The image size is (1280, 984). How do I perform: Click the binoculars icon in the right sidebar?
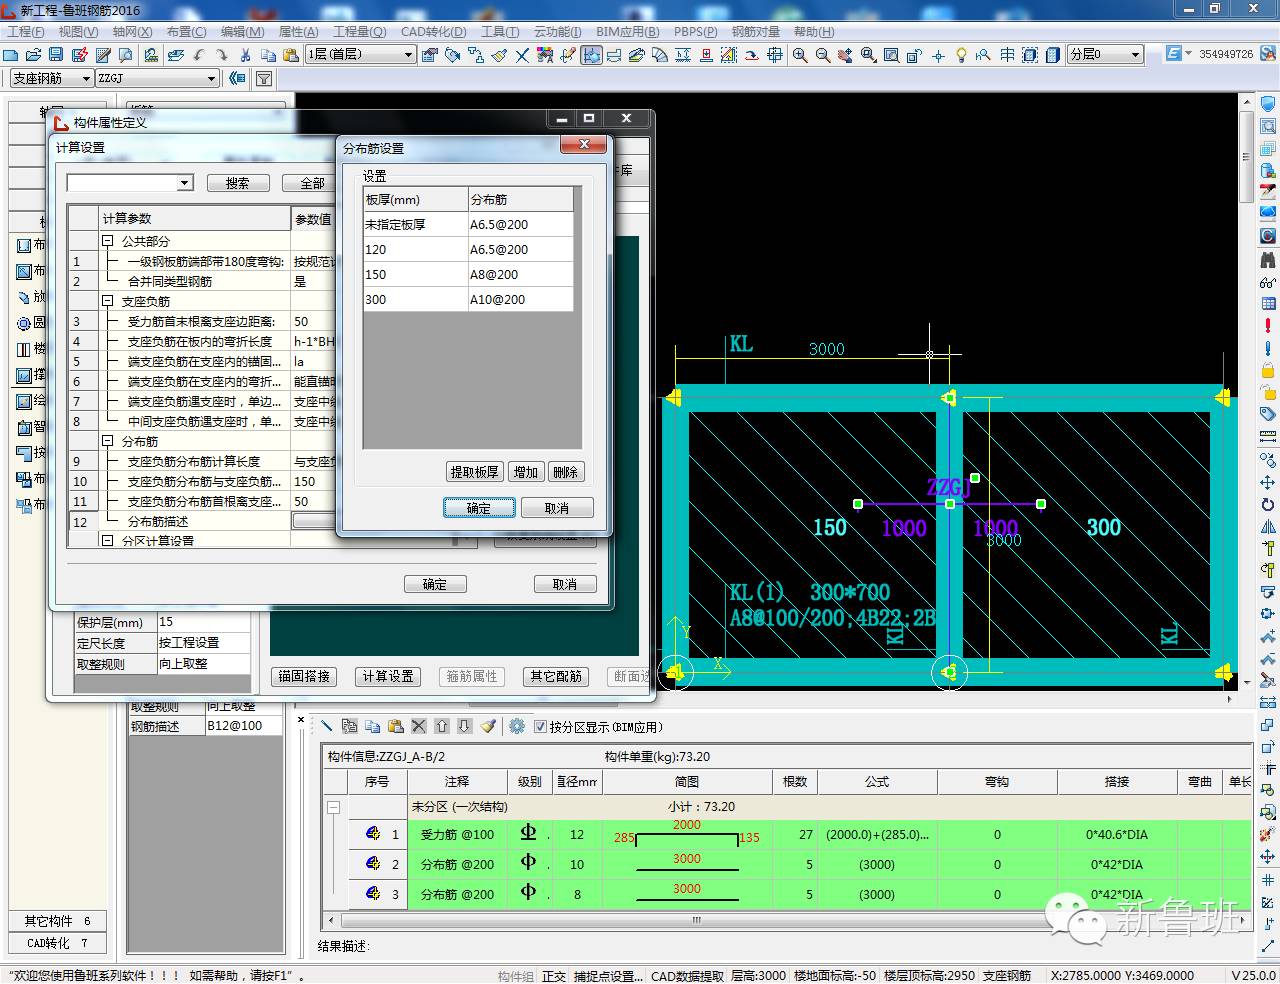pyautogui.click(x=1268, y=259)
